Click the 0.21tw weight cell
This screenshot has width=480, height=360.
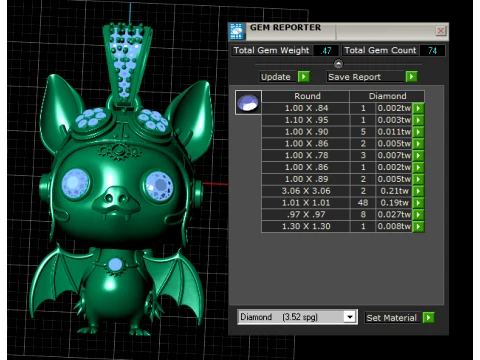[x=394, y=191]
